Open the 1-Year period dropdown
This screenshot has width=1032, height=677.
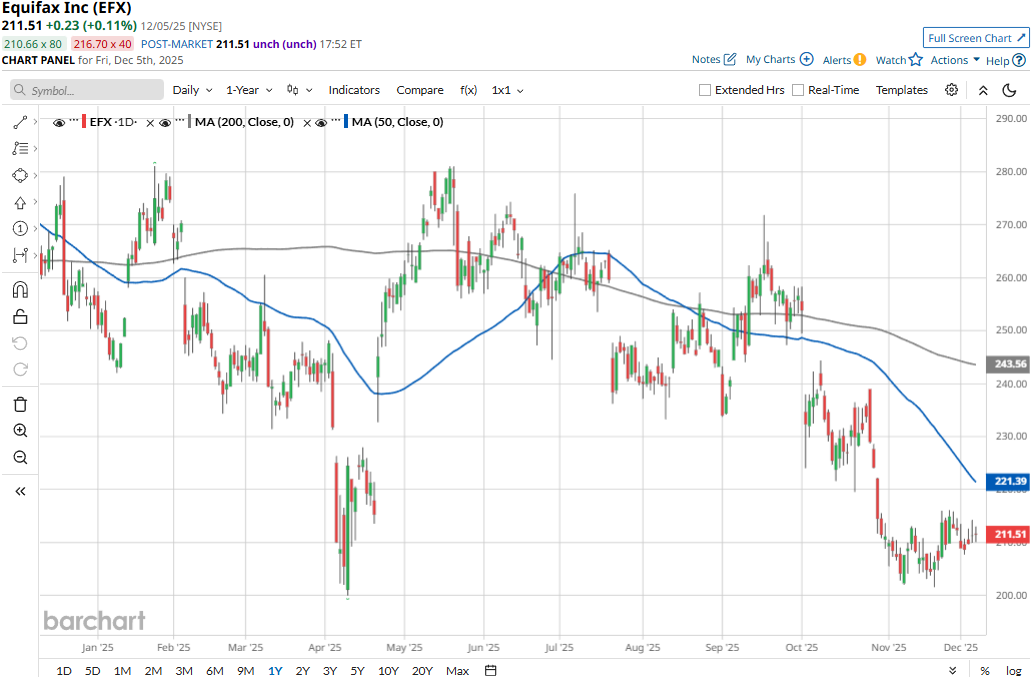[x=248, y=90]
